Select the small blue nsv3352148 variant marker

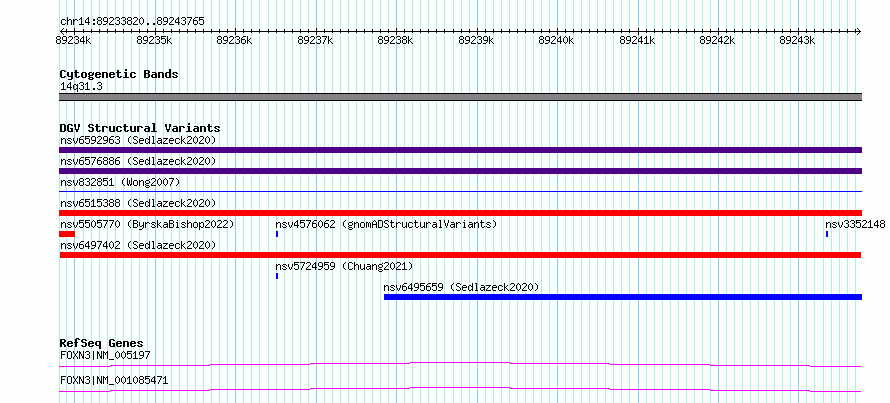coord(827,234)
